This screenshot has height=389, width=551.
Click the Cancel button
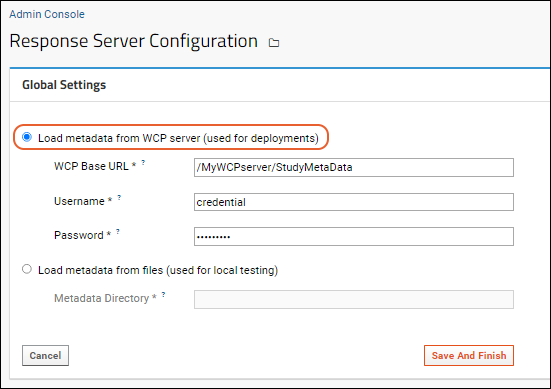click(45, 356)
